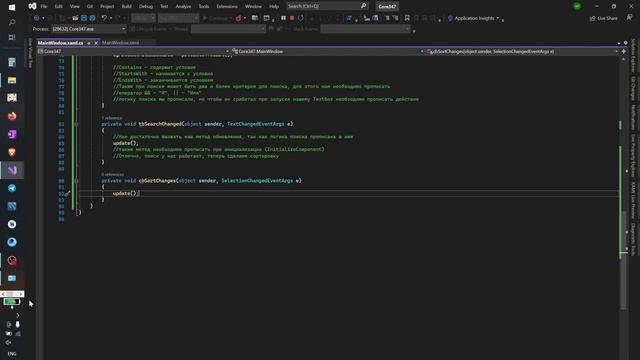Click the Task View taskbar icon
Image resolution: width=640 pixels, height=360 pixels.
pos(12,37)
